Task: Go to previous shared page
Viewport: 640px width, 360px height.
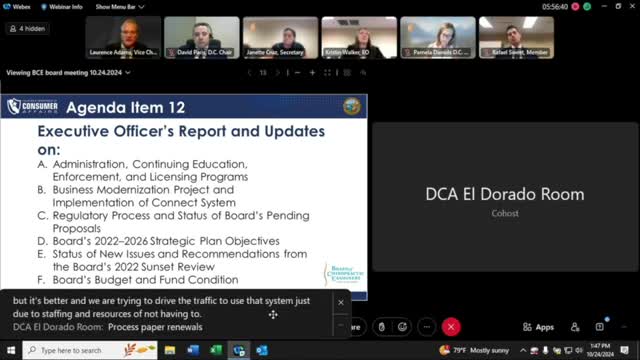Action: tap(249, 73)
